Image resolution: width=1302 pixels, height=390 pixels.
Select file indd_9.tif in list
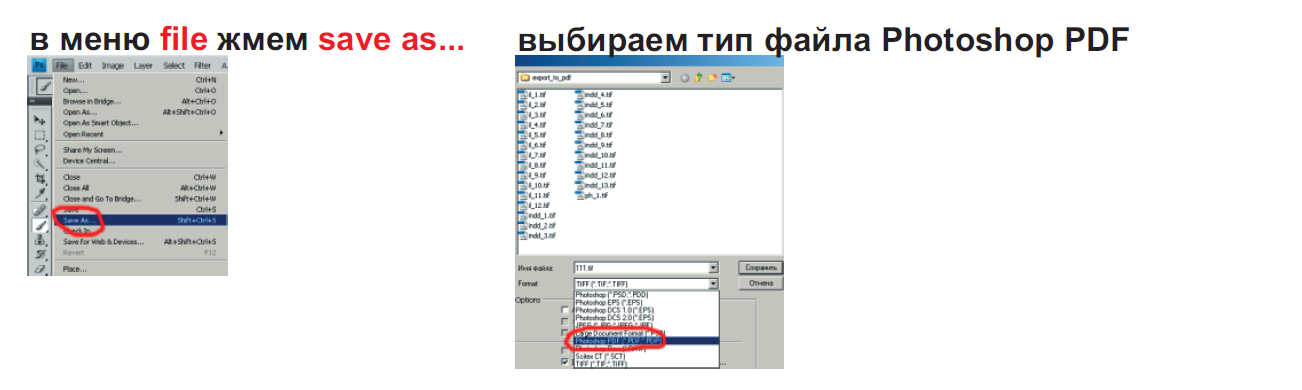594,145
